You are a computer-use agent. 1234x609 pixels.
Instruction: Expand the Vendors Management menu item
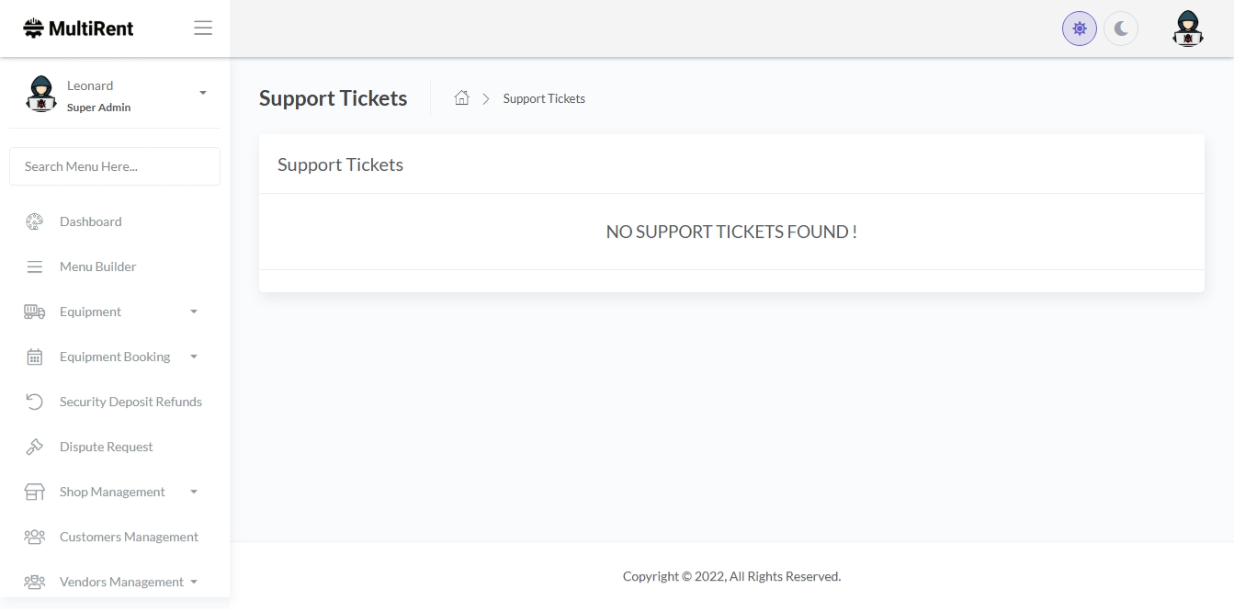pyautogui.click(x=121, y=582)
